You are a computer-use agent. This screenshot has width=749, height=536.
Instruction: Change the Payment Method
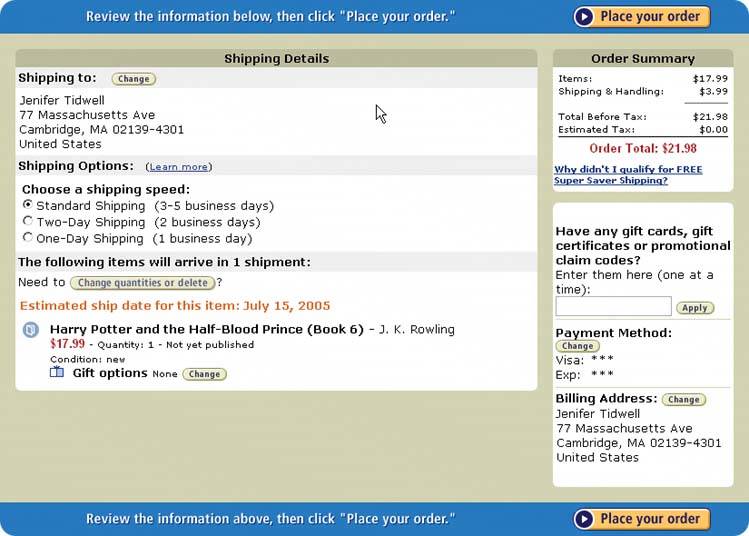(x=577, y=346)
